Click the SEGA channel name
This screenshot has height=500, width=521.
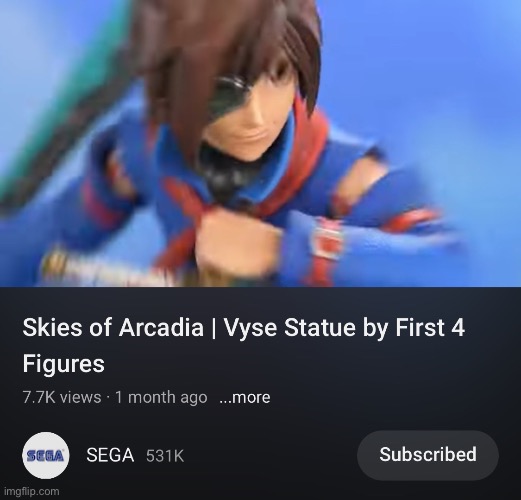(110, 455)
